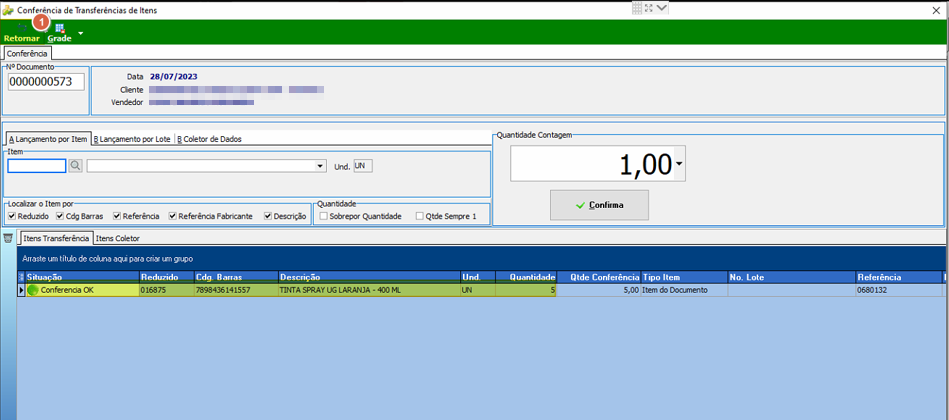Select the Itens Coletor tab
Image resolution: width=949 pixels, height=420 pixels.
[x=117, y=238]
